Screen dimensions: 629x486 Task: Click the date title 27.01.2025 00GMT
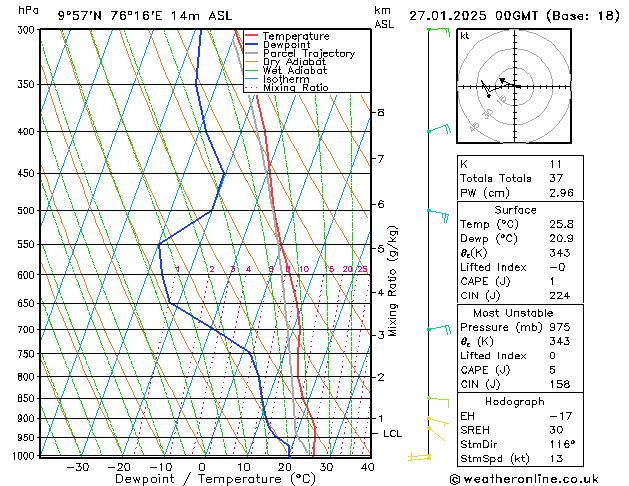[514, 15]
